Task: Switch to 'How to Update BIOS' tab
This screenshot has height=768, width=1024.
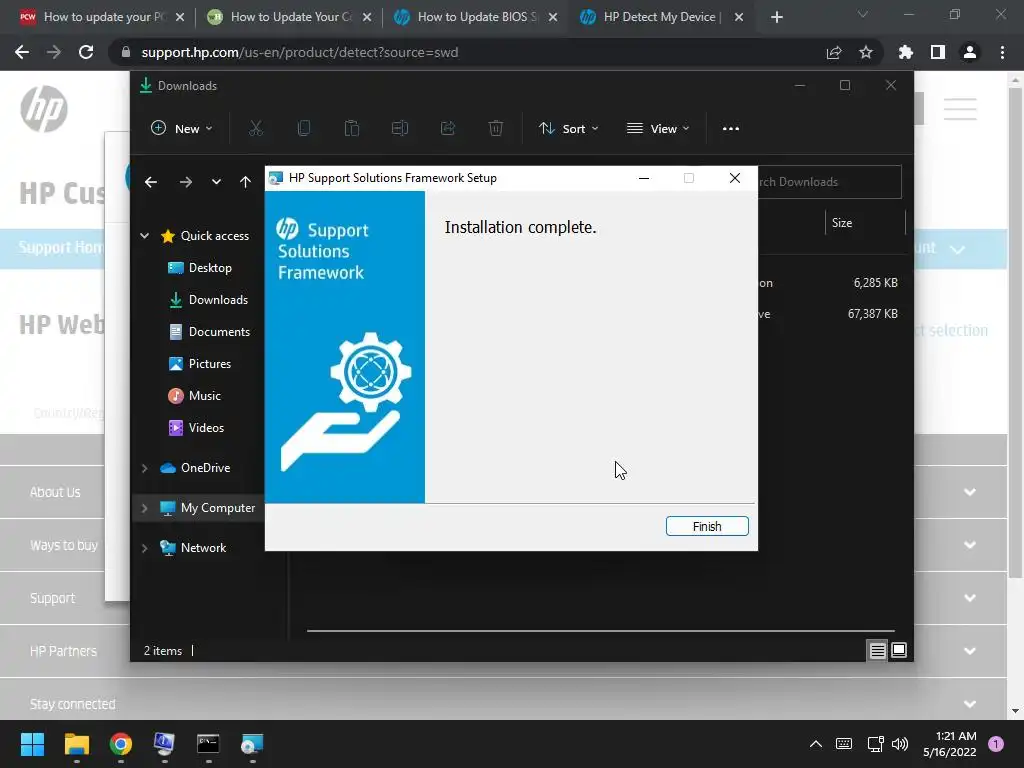Action: pos(476,17)
